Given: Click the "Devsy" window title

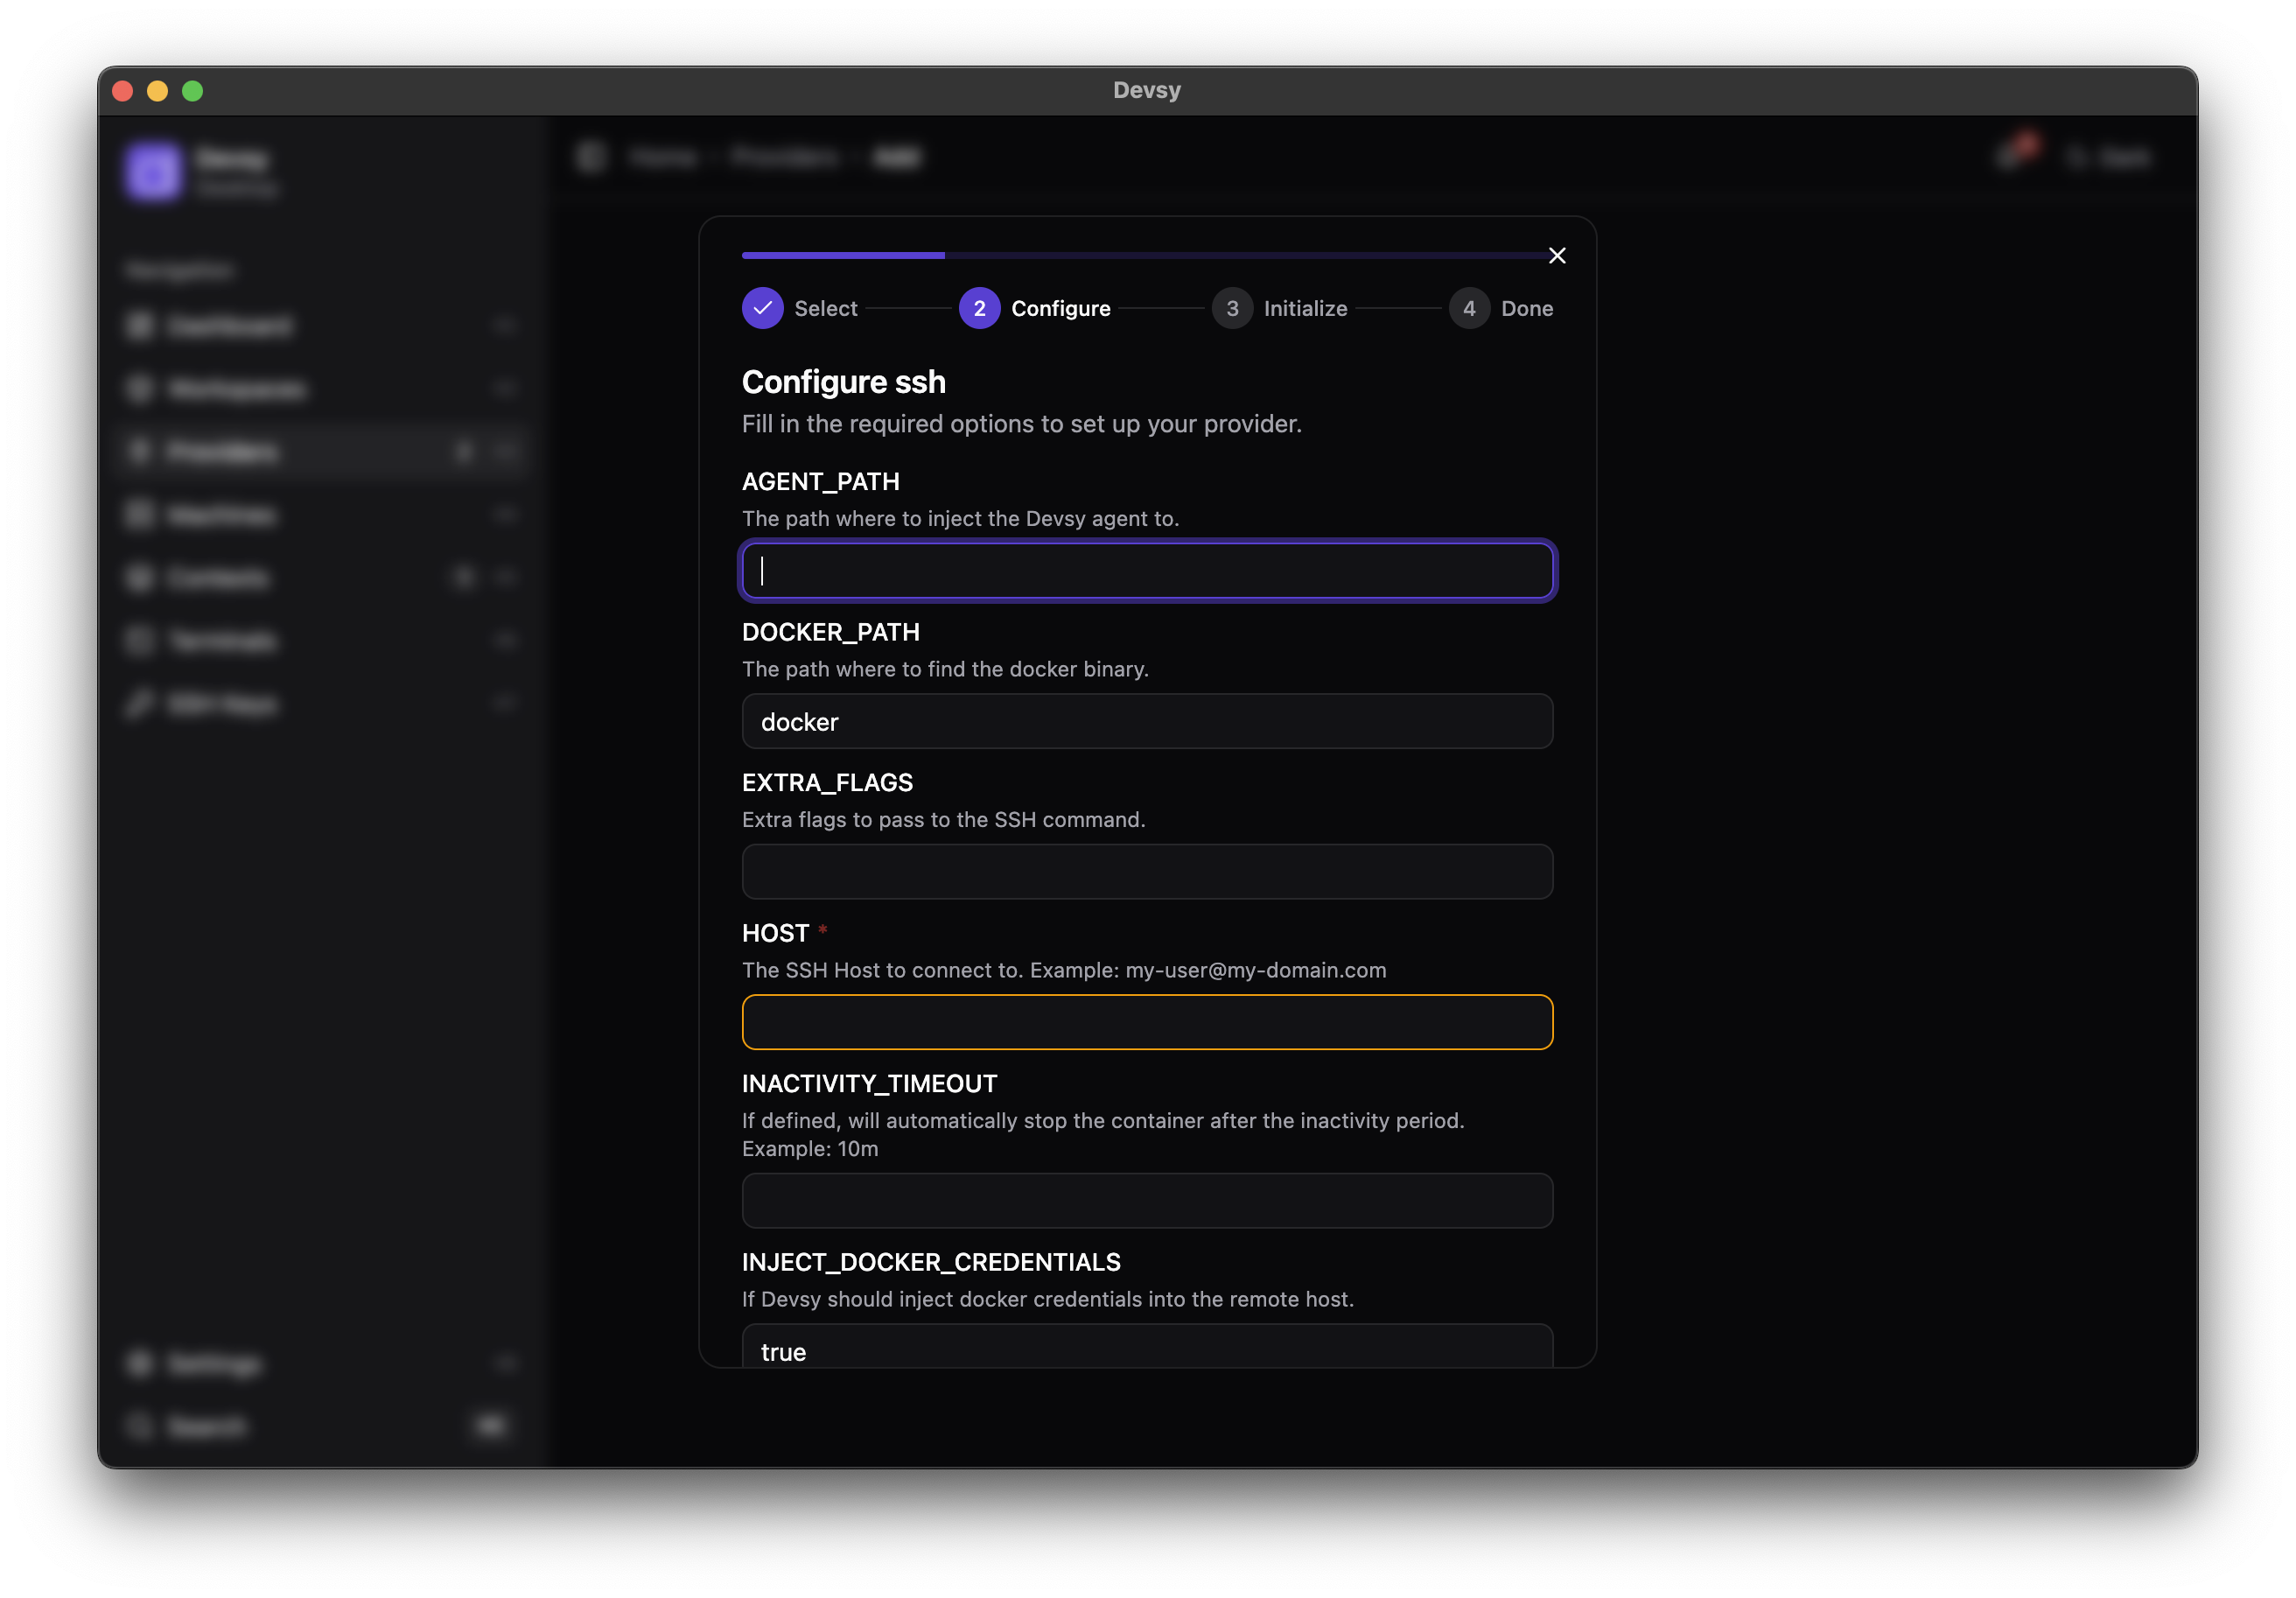Looking at the screenshot, I should (1147, 90).
